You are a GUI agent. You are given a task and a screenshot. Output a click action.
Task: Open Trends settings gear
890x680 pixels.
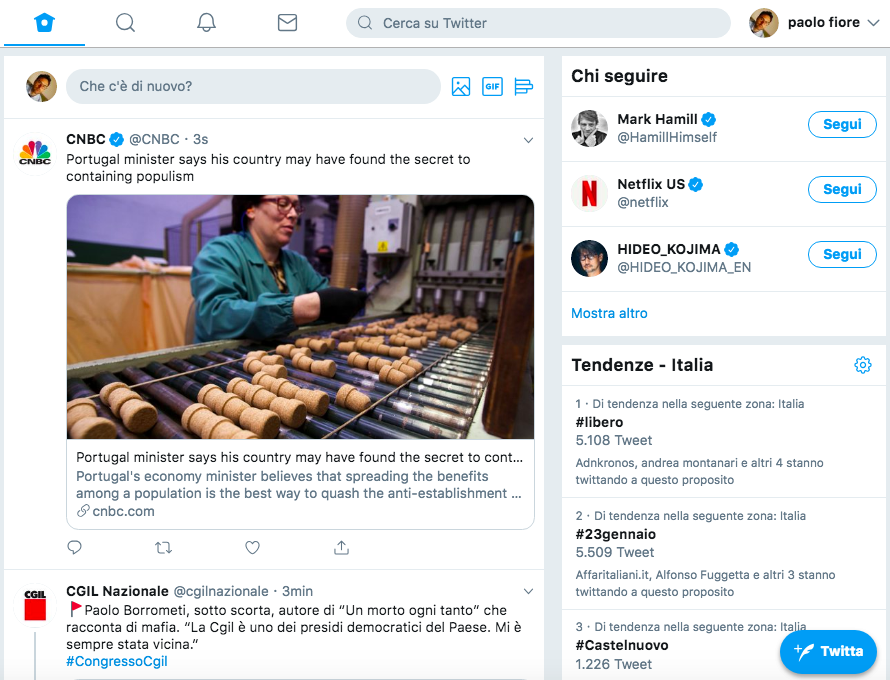862,365
